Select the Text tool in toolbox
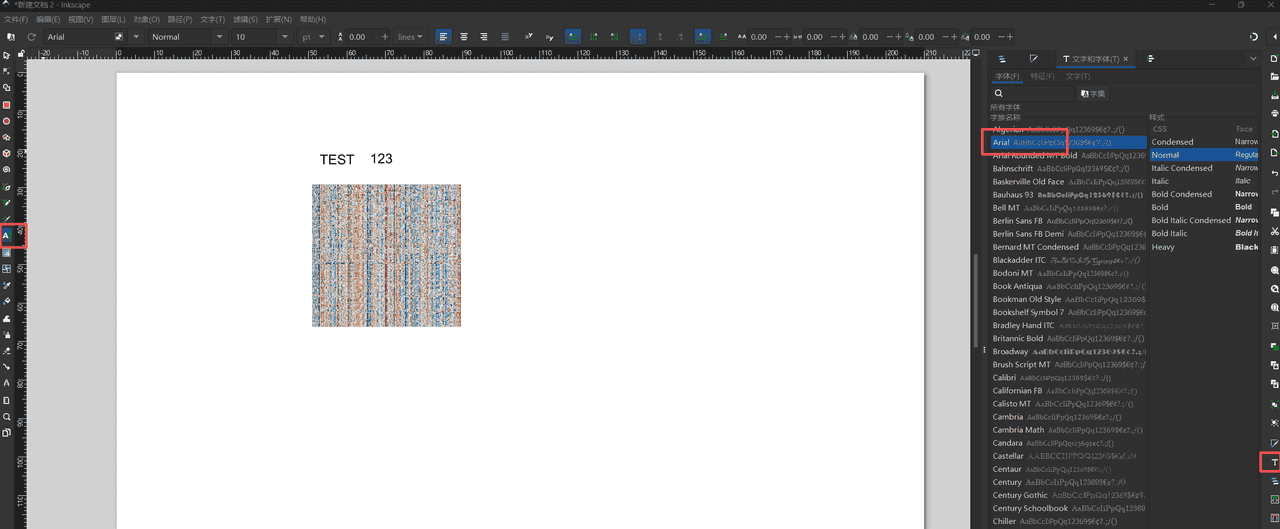 6,236
